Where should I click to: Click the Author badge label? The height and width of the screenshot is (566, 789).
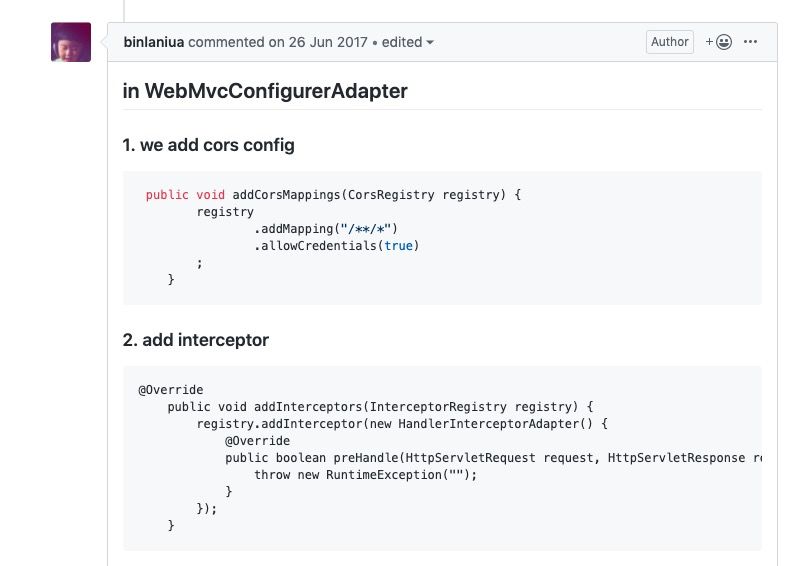[669, 42]
